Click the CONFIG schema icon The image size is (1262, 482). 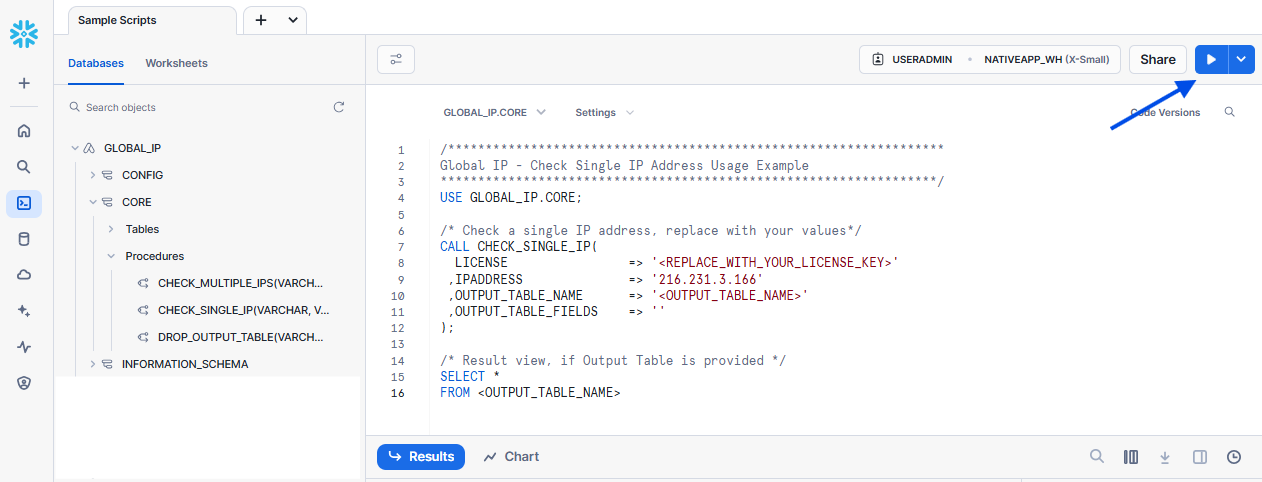pos(107,175)
